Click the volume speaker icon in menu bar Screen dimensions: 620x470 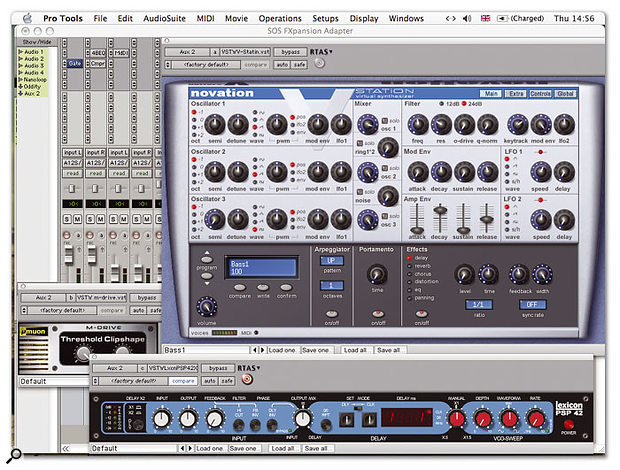pos(467,18)
